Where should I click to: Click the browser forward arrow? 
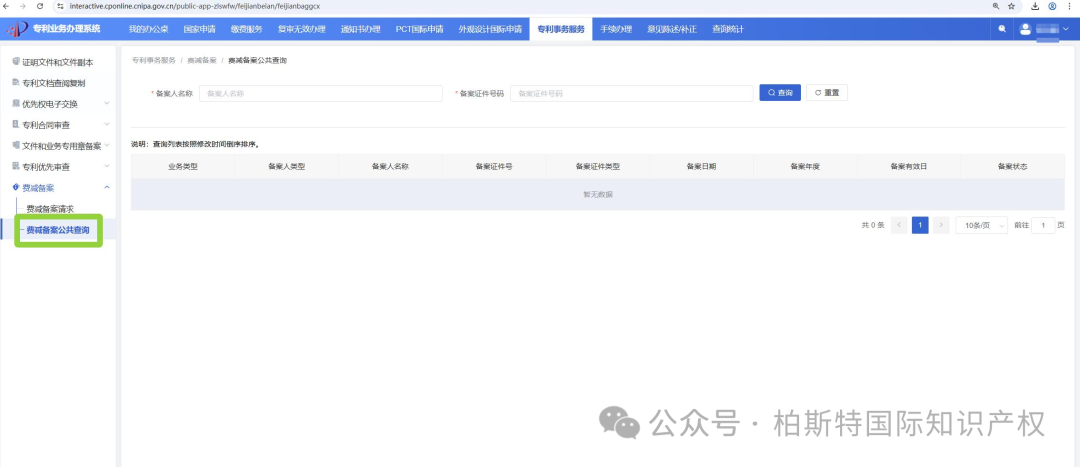pos(23,6)
